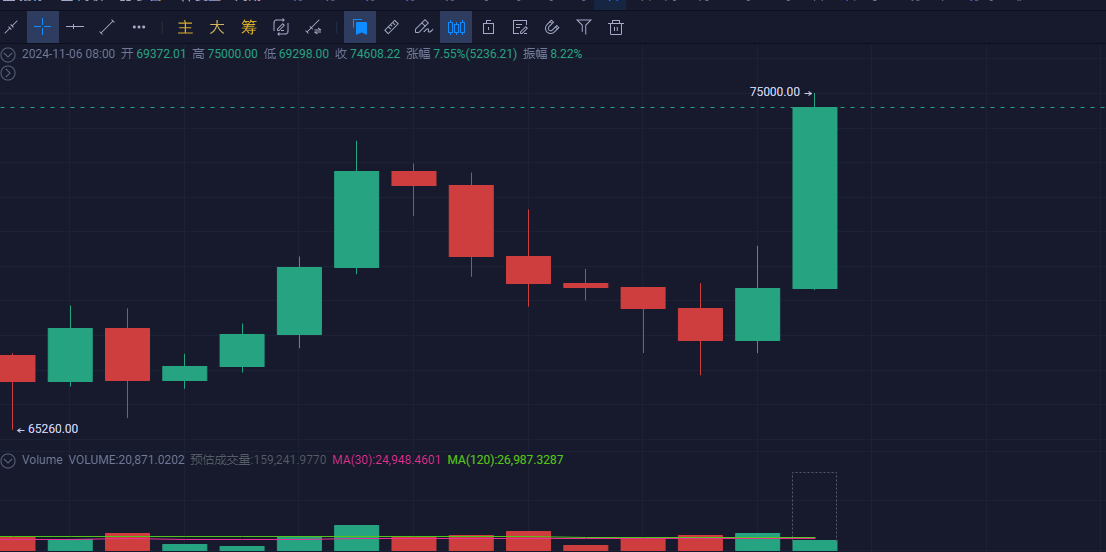
Task: Toggle the 筹 chip distribution indicator
Action: point(249,27)
